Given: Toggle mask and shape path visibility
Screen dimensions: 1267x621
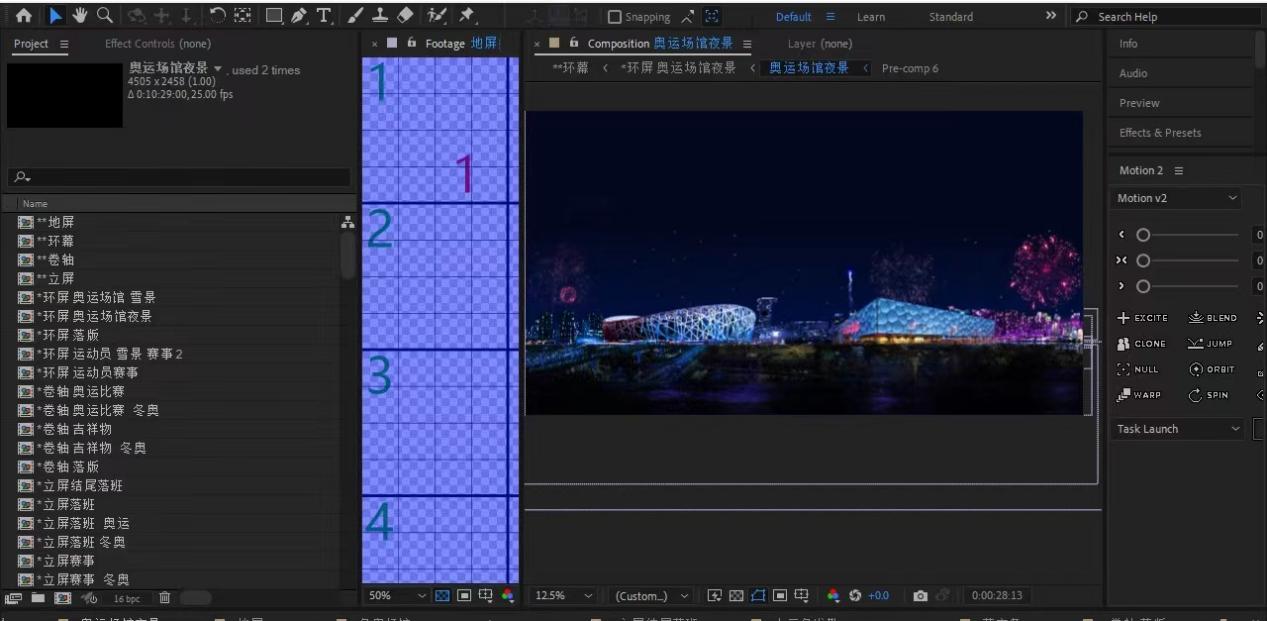Looking at the screenshot, I should click(758, 596).
